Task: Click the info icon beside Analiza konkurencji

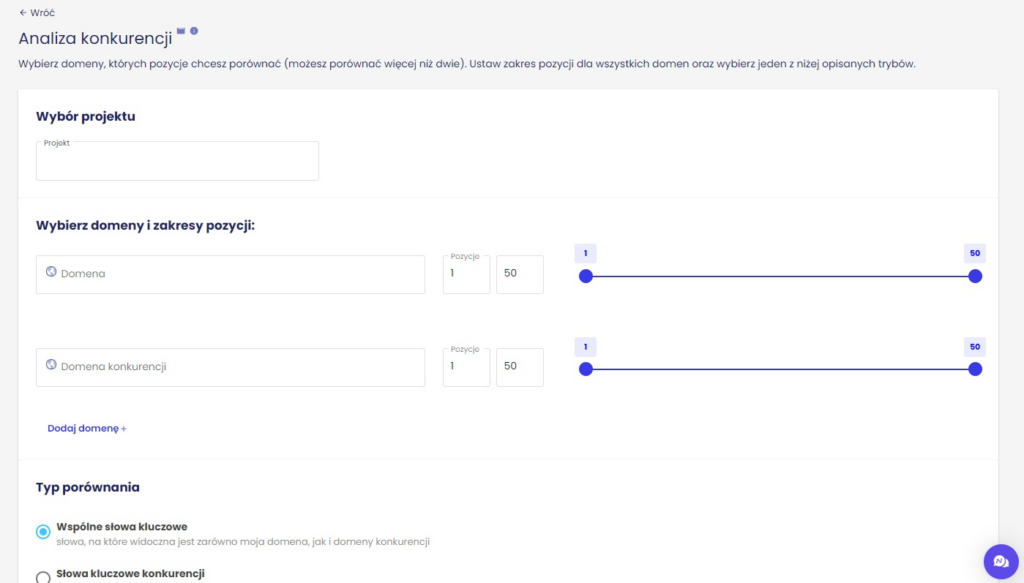Action: coord(194,31)
